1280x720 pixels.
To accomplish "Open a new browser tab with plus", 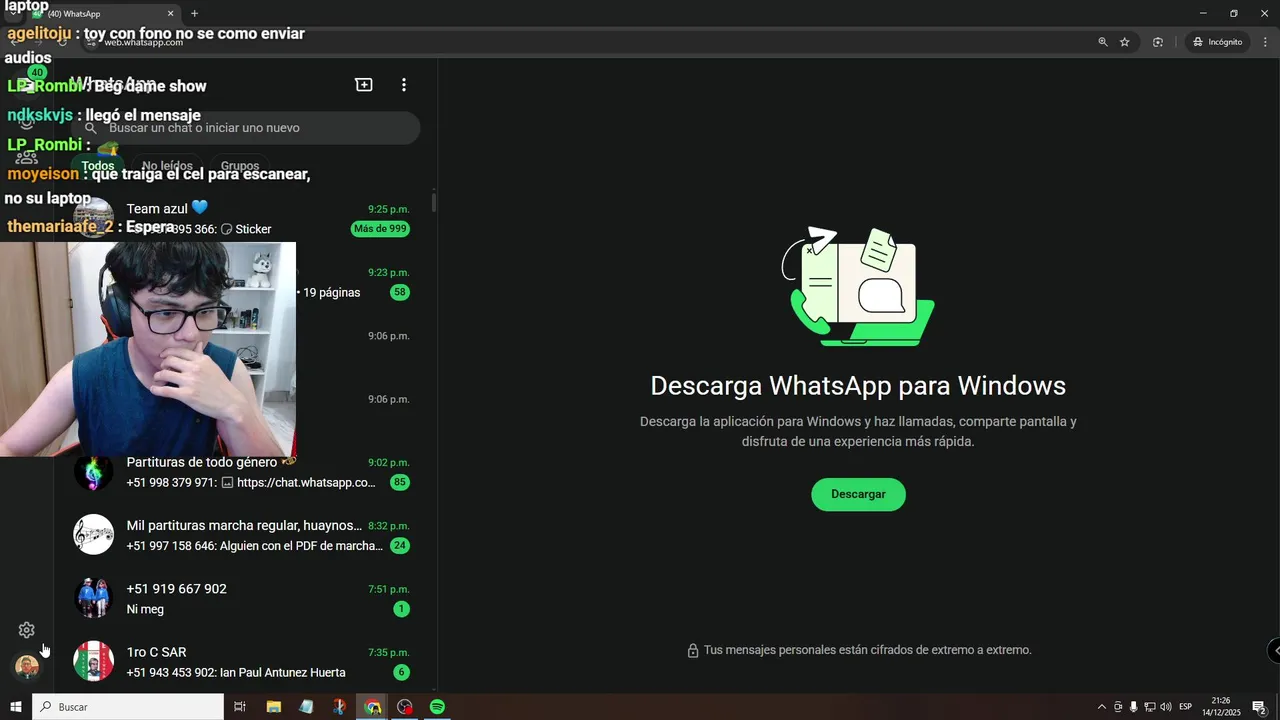I will (194, 14).
